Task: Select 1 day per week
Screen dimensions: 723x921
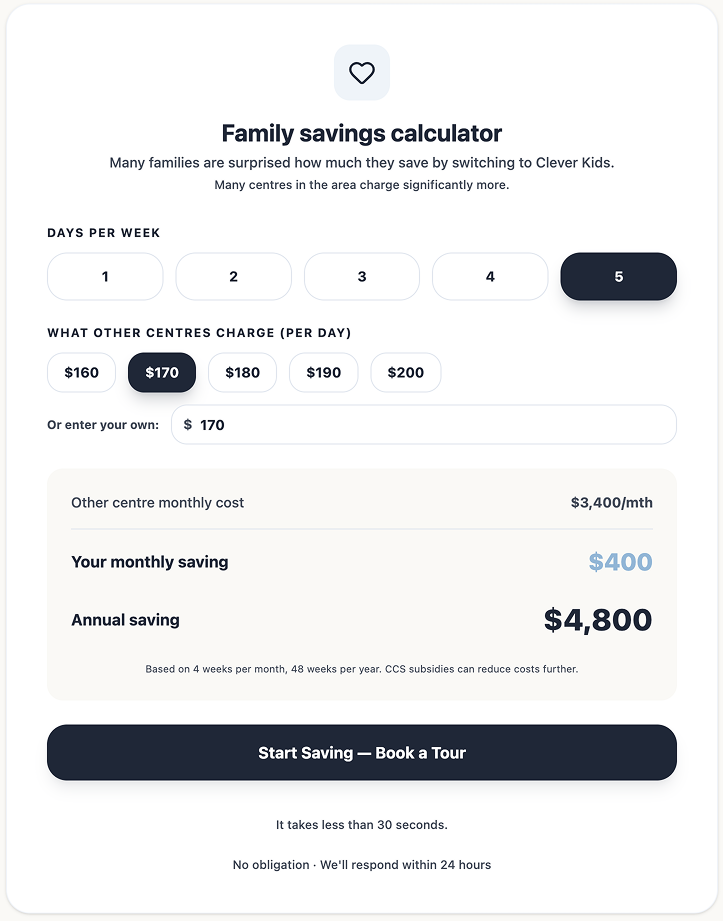Action: (x=105, y=277)
